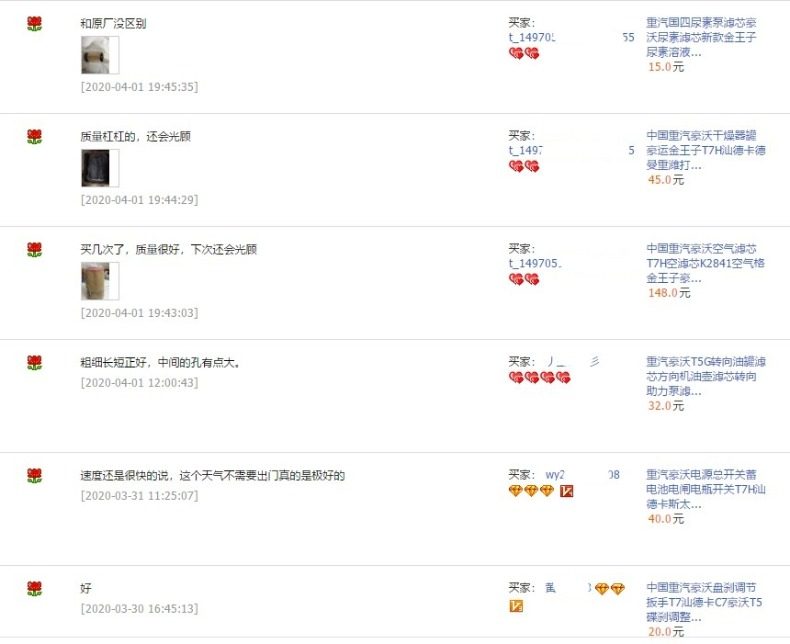Click the three gold diamonds for buyer wy2

531,491
